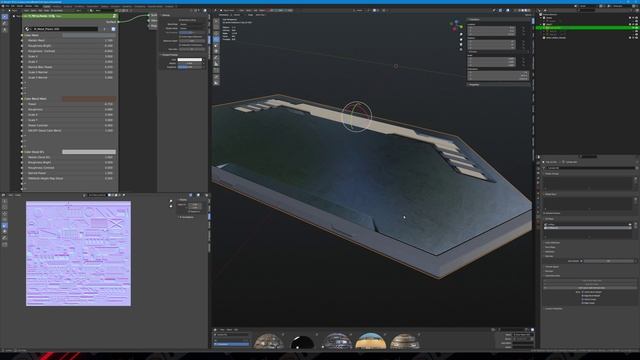Select the top tool icon in 3D viewport toolbar

coord(216,21)
